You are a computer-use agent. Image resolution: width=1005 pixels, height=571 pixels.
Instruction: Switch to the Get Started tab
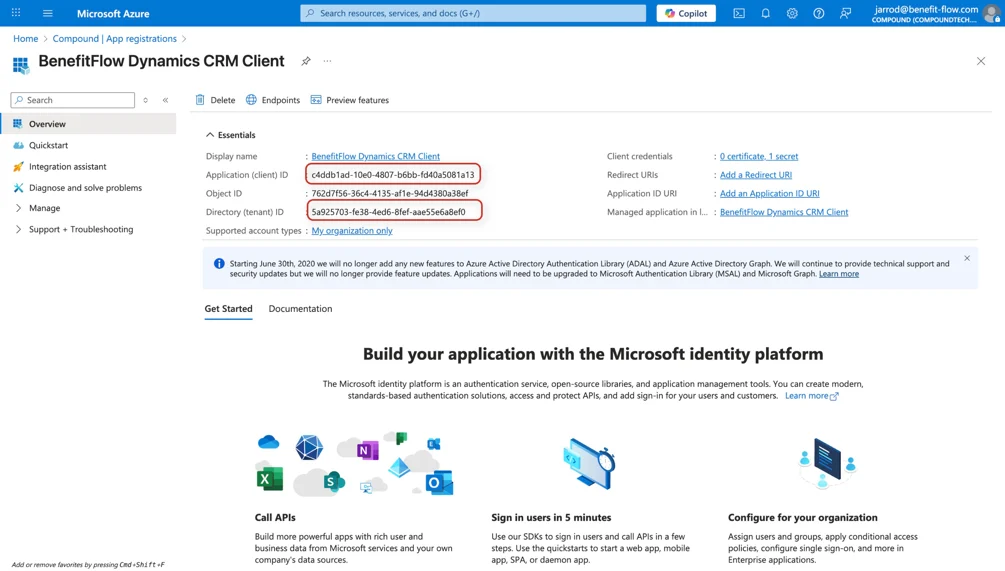click(x=228, y=308)
